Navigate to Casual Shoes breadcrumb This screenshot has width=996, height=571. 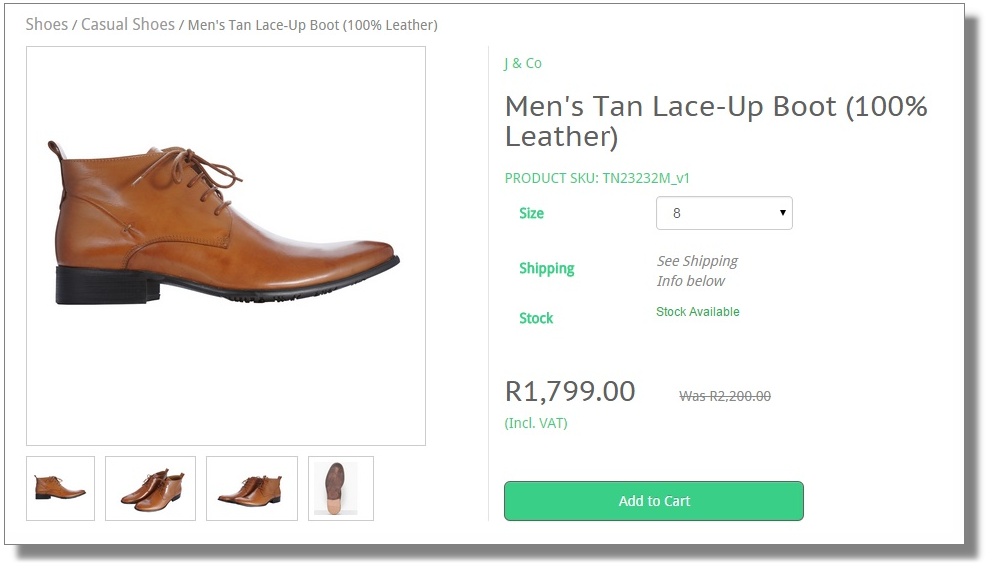click(127, 24)
